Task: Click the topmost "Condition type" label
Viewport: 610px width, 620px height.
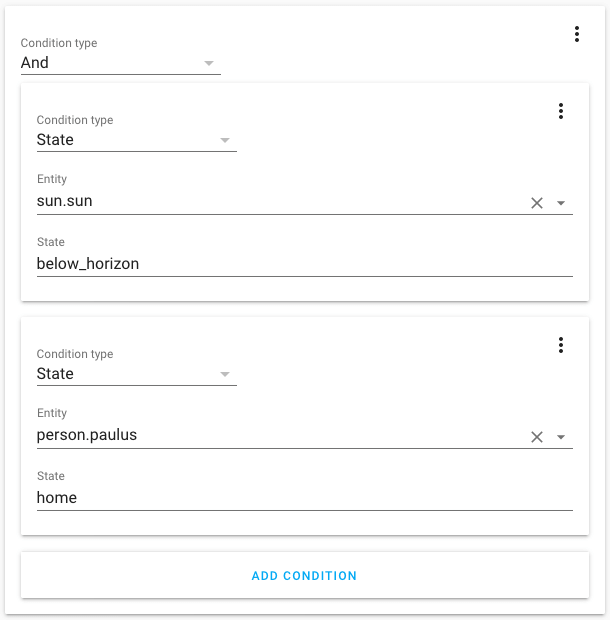Action: [x=59, y=44]
